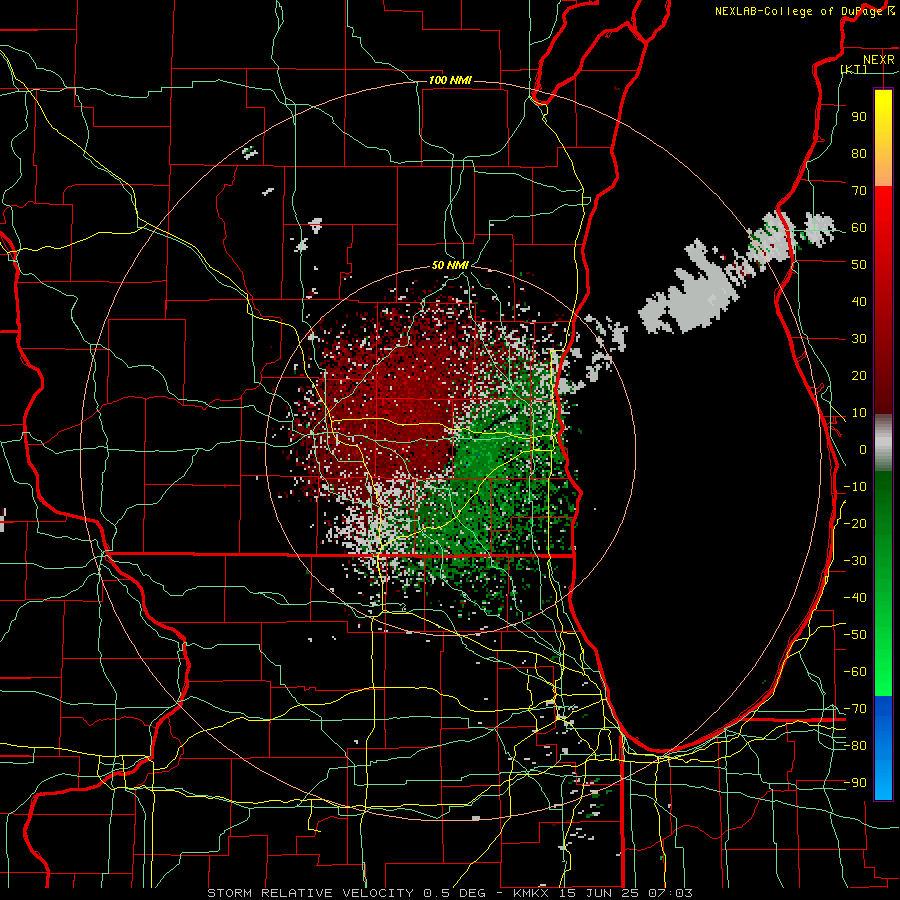The width and height of the screenshot is (900, 900).
Task: Pick the blue bottom segment of the color bar
Action: tap(883, 747)
